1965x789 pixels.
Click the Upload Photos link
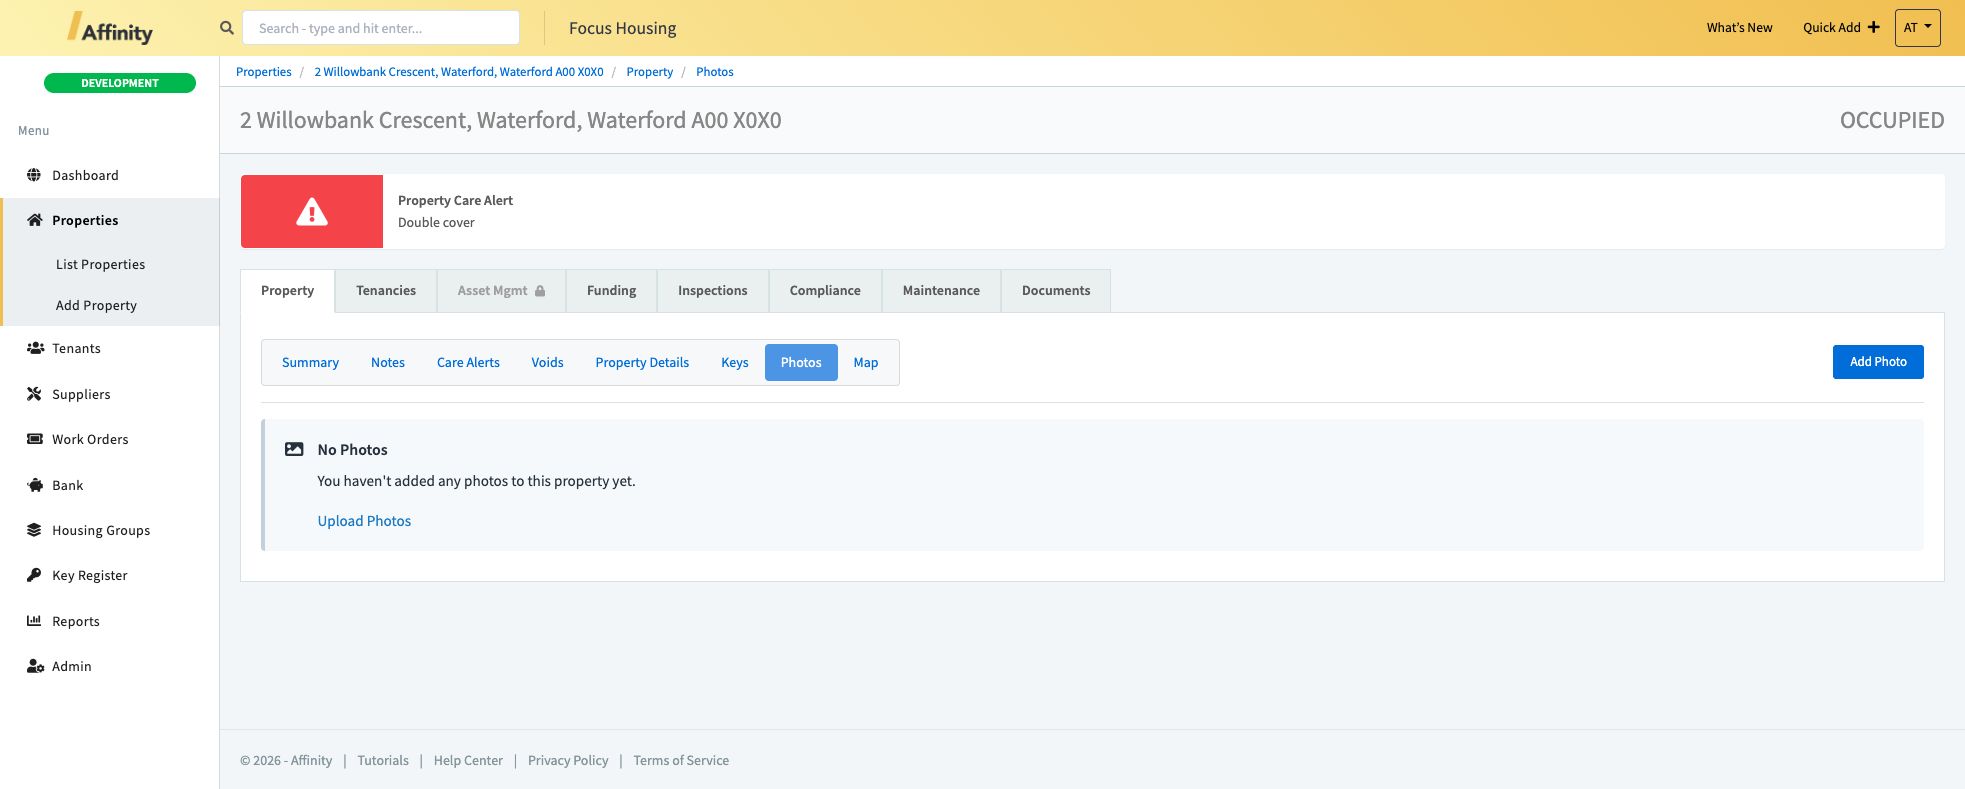[364, 521]
